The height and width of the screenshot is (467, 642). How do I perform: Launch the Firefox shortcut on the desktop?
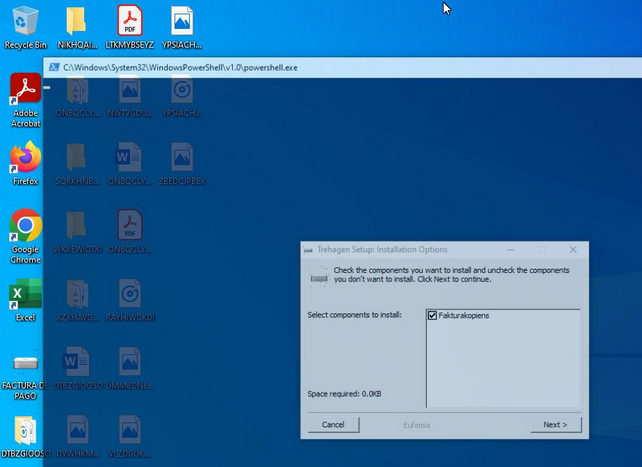tap(25, 163)
